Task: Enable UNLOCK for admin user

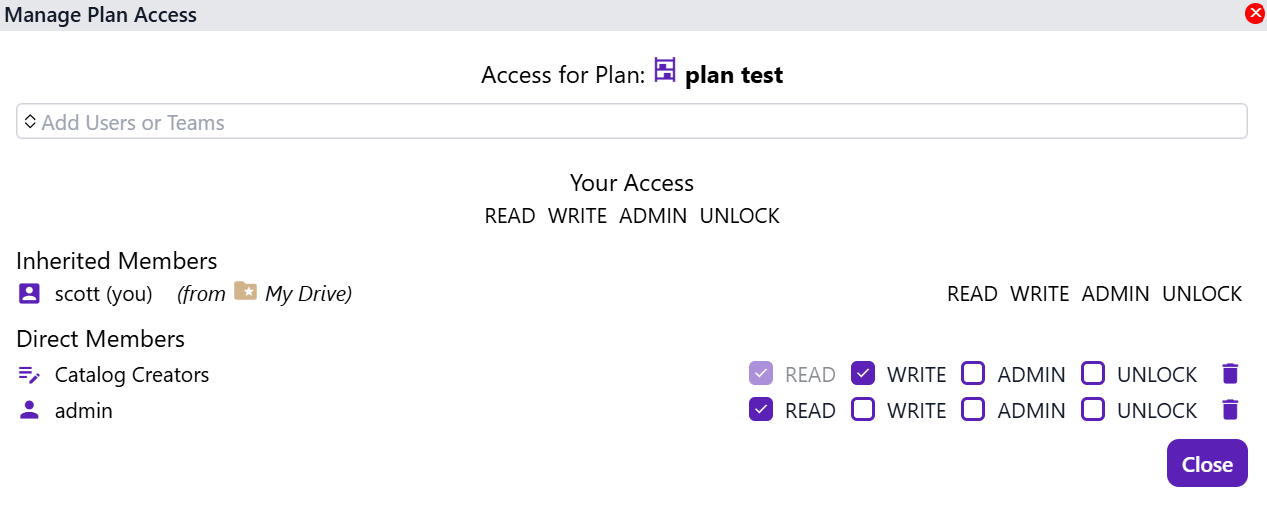Action: click(1093, 410)
